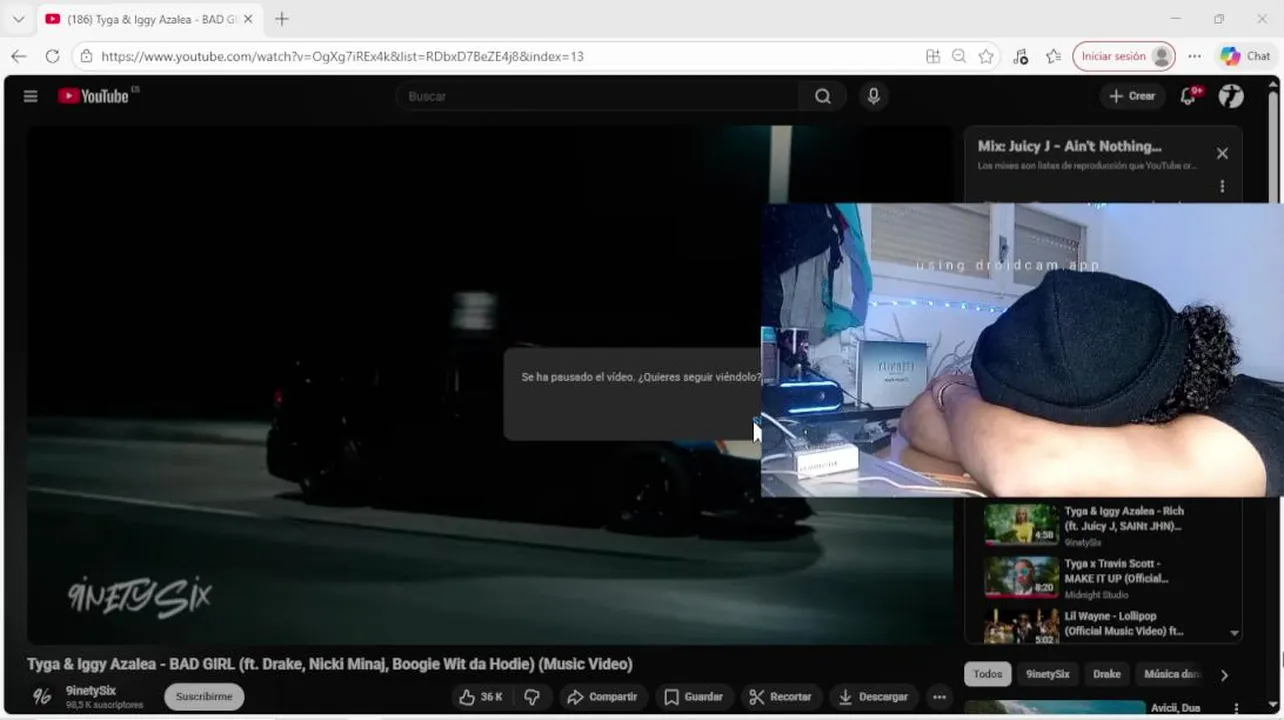Open the media control icon in the browser toolbar

1020,57
